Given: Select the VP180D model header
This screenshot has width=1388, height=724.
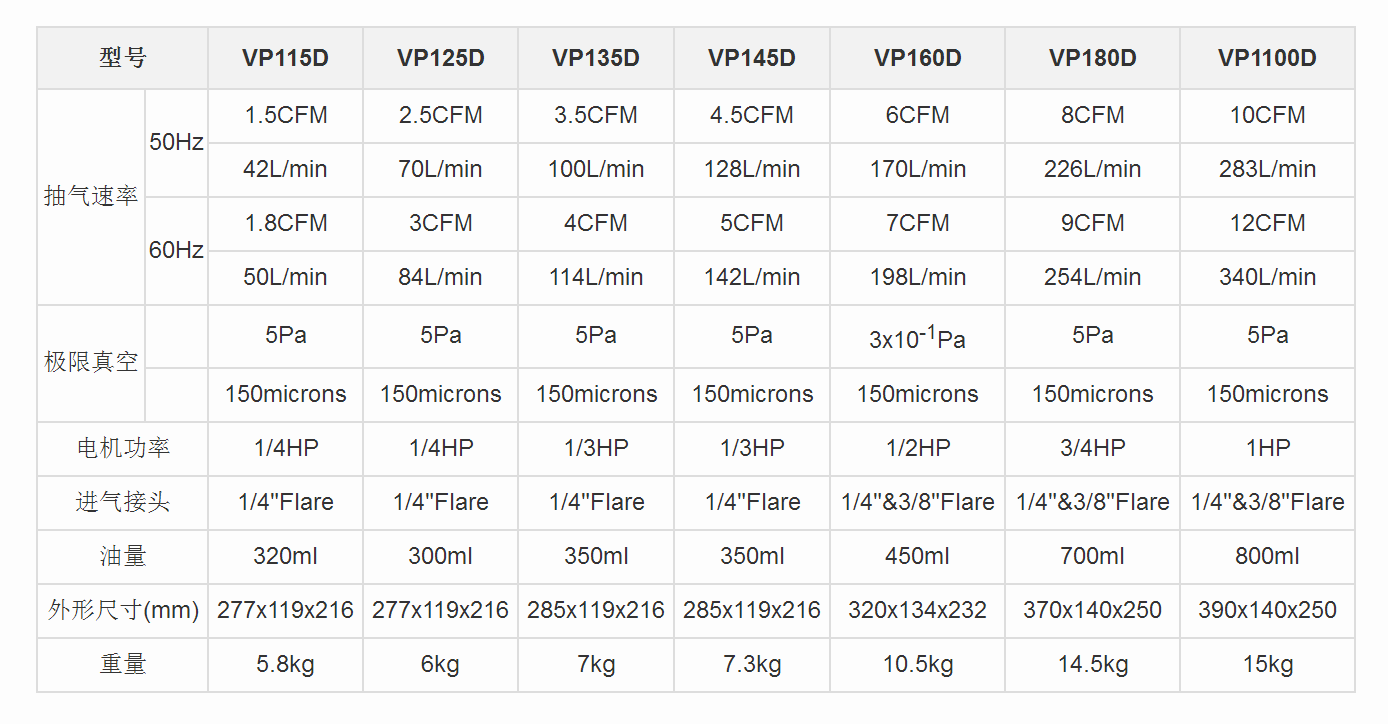Looking at the screenshot, I should 1092,58.
